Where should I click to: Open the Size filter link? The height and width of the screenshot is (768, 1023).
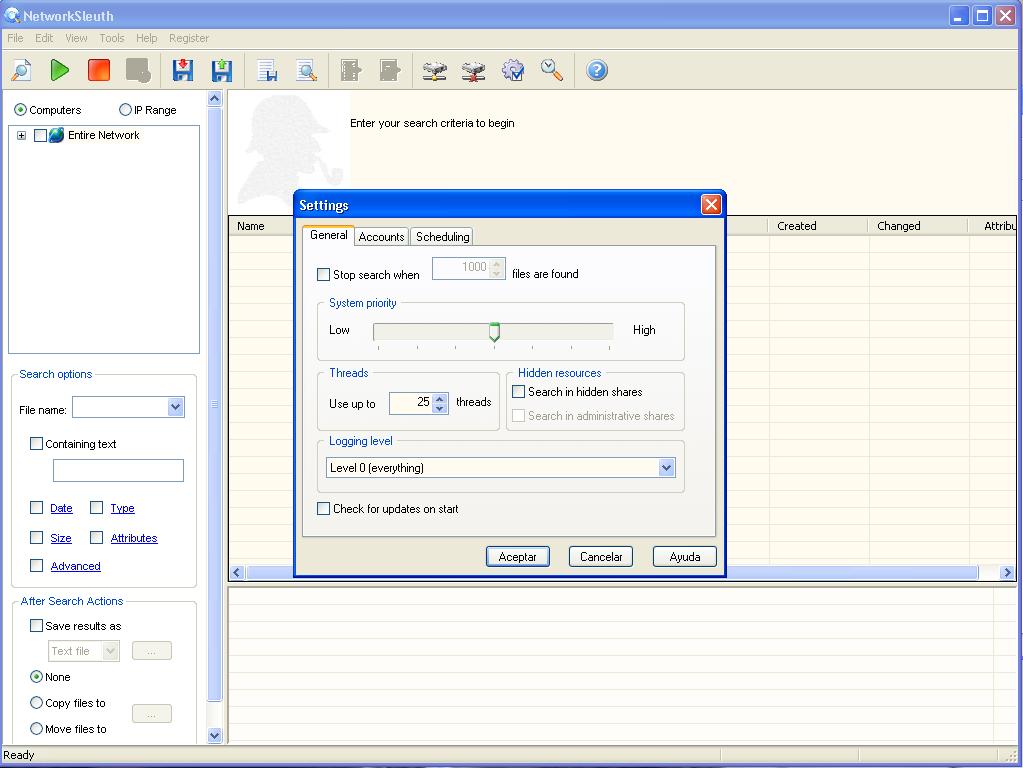coord(61,538)
